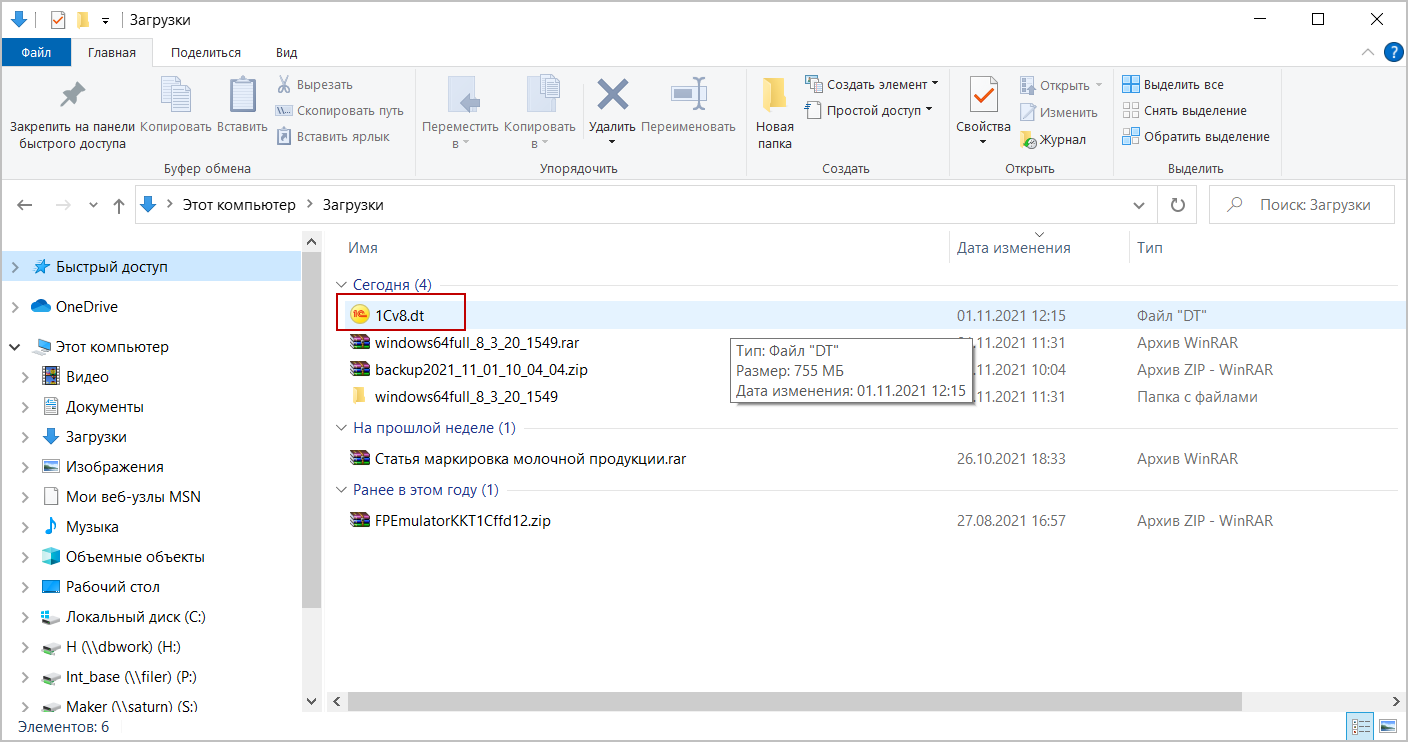The width and height of the screenshot is (1408, 742).
Task: Switch to the Главная ribbon tab
Action: (112, 53)
